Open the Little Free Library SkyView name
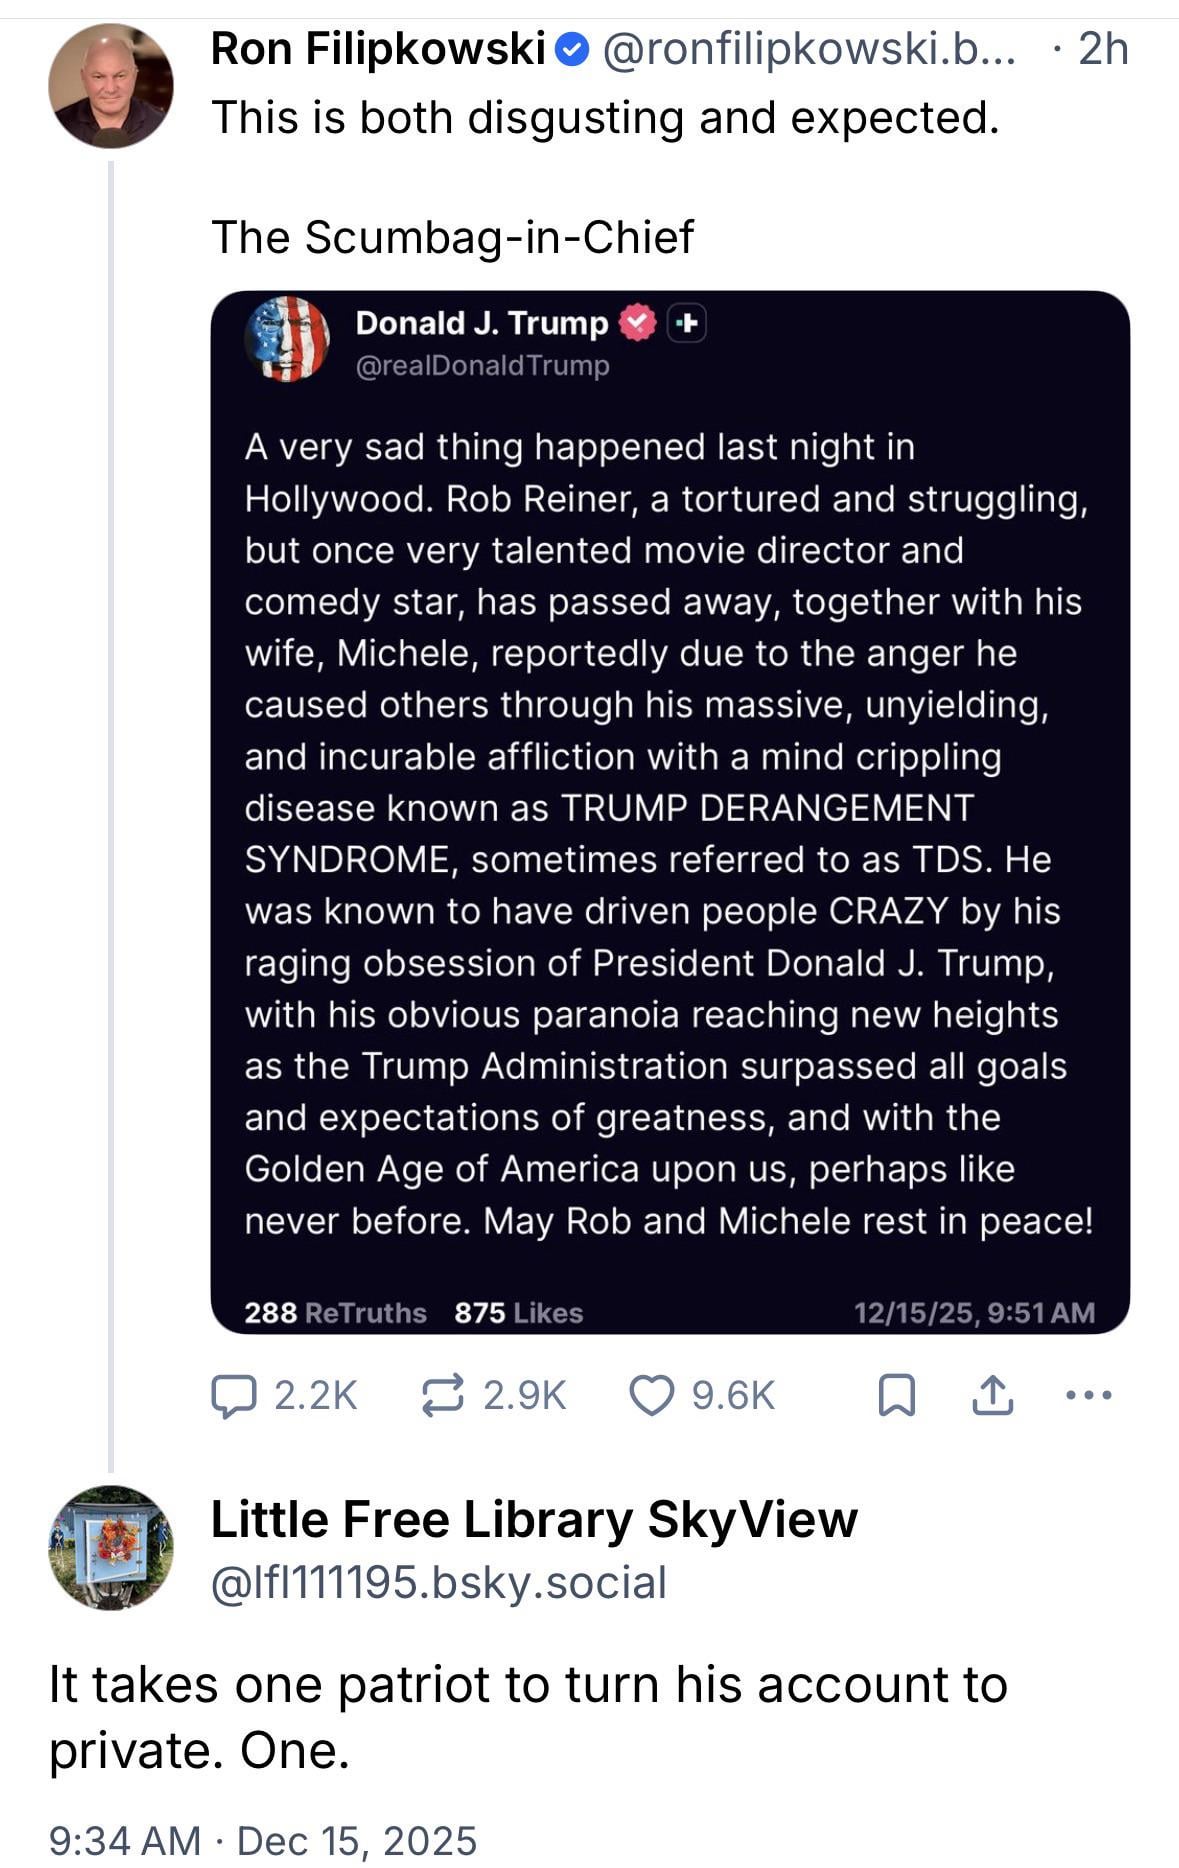 [x=534, y=1520]
